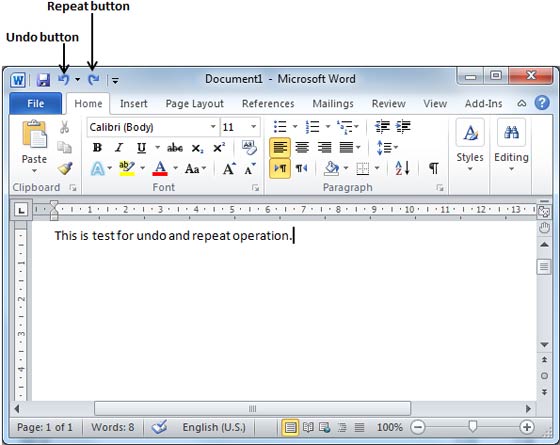Open Word Help question mark icon

click(542, 103)
